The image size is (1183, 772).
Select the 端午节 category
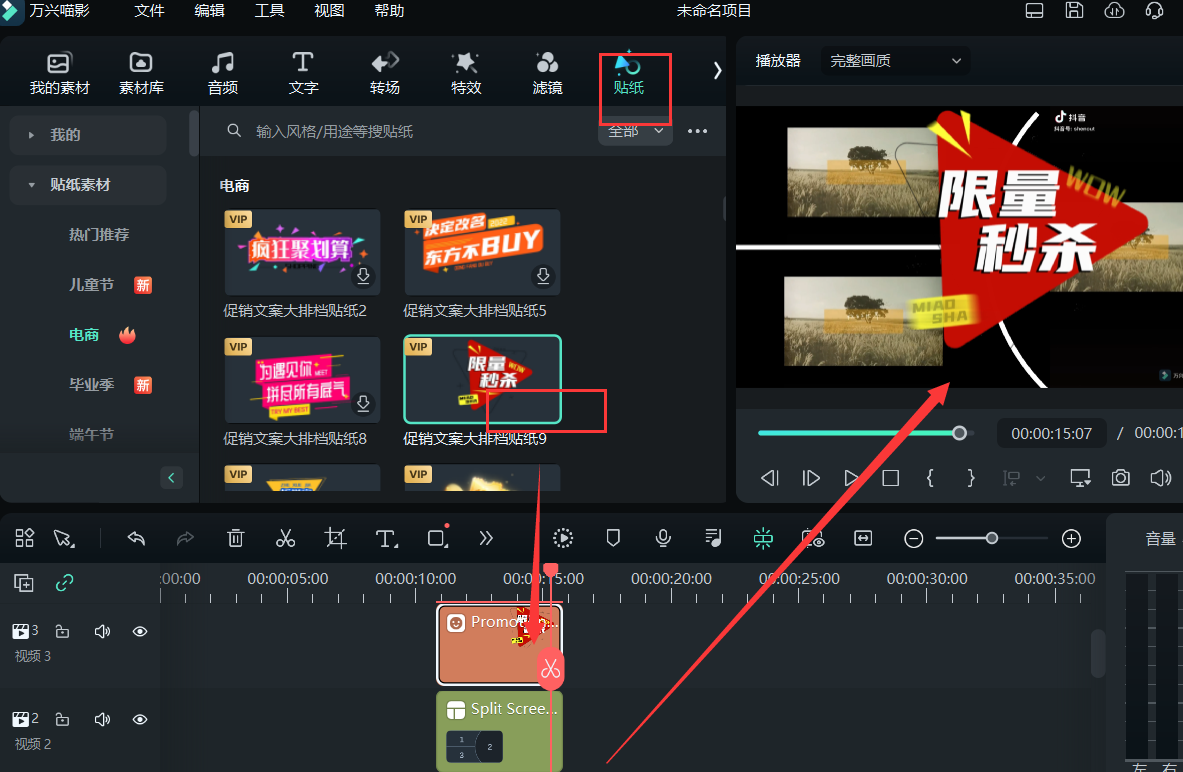point(91,435)
